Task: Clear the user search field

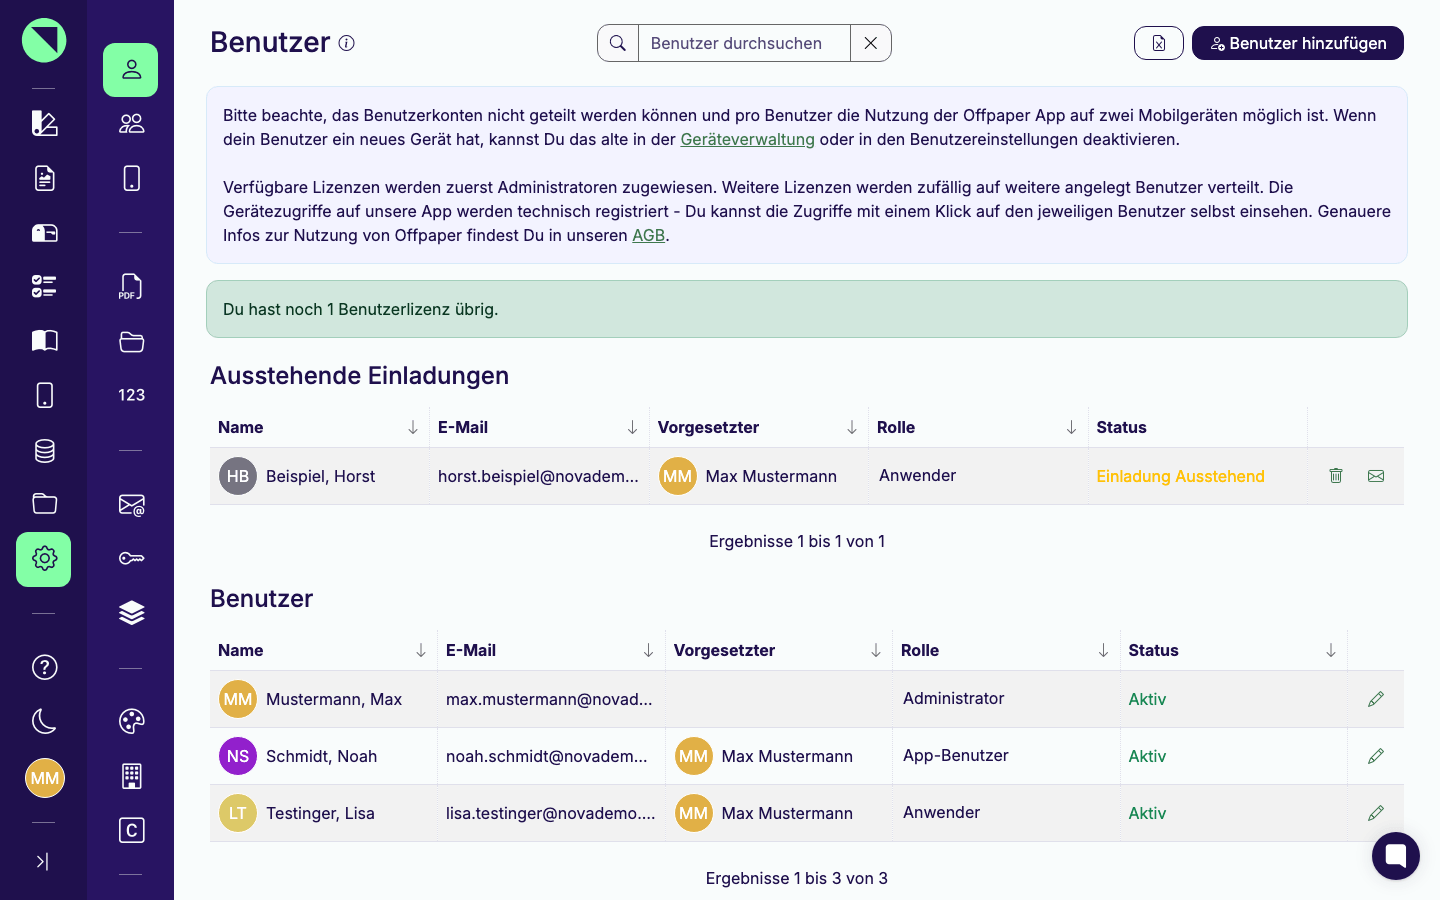Action: point(871,43)
